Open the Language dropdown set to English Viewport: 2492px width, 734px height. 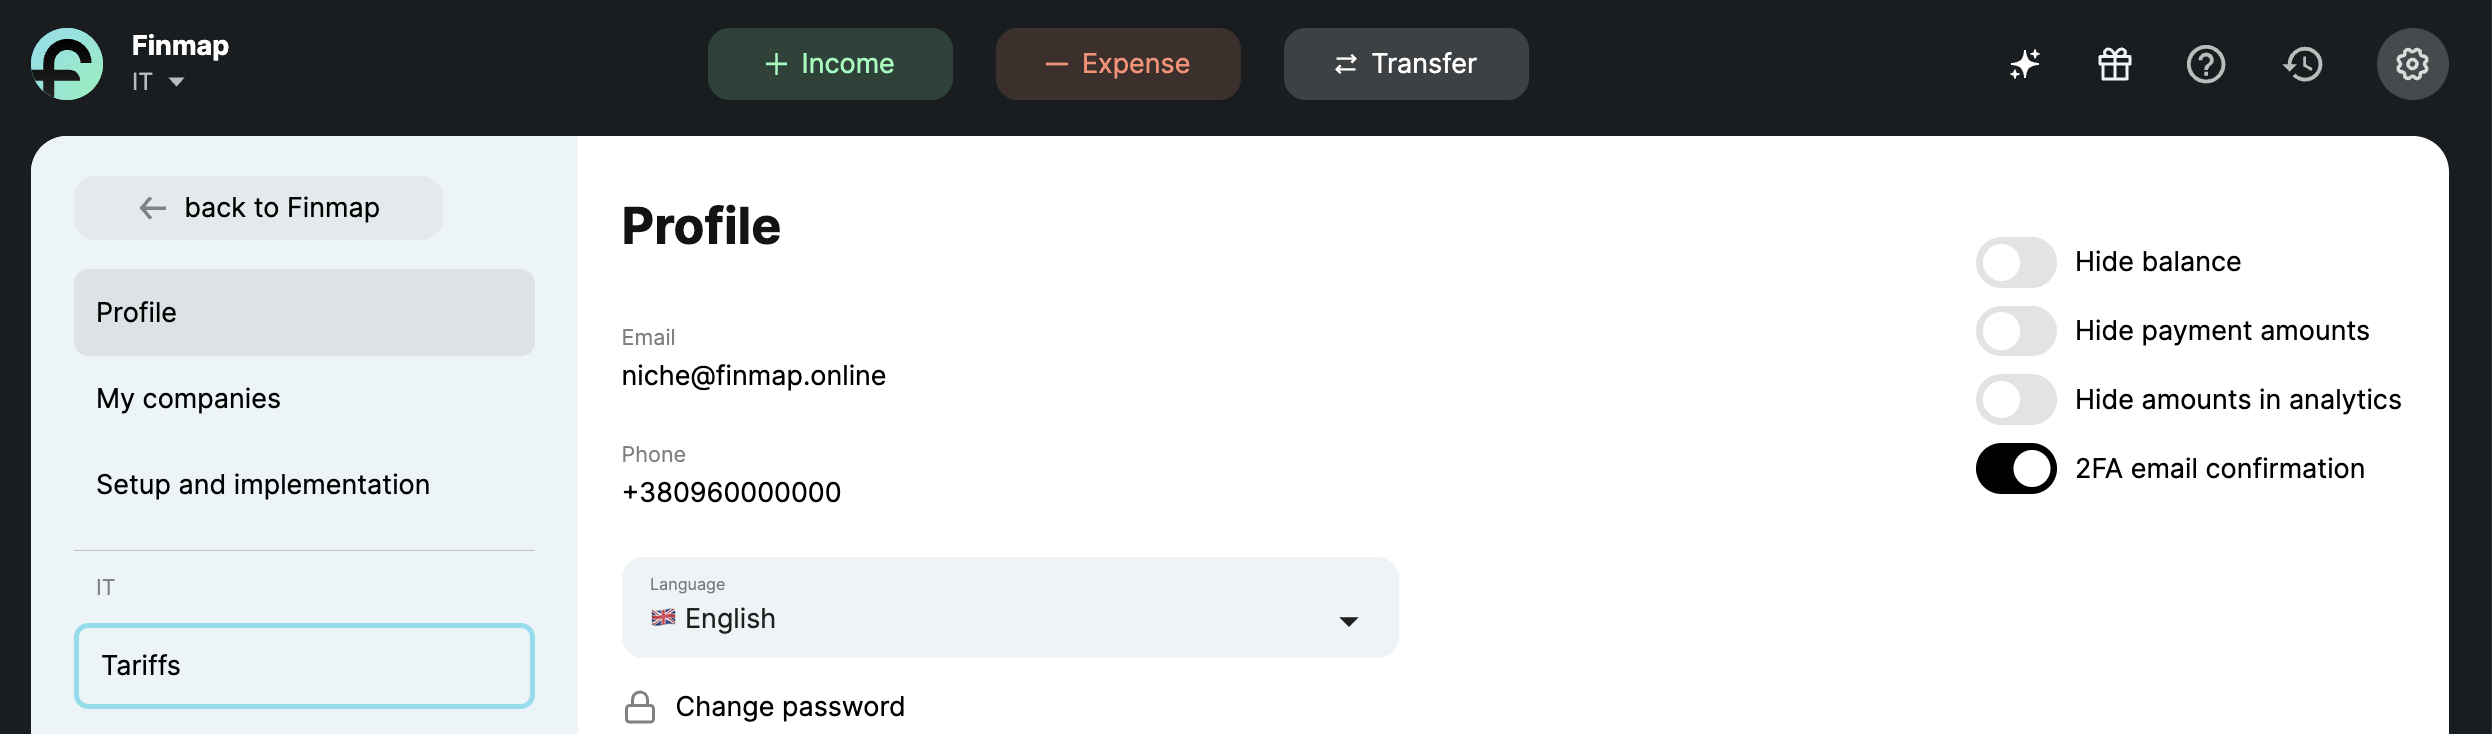1010,608
